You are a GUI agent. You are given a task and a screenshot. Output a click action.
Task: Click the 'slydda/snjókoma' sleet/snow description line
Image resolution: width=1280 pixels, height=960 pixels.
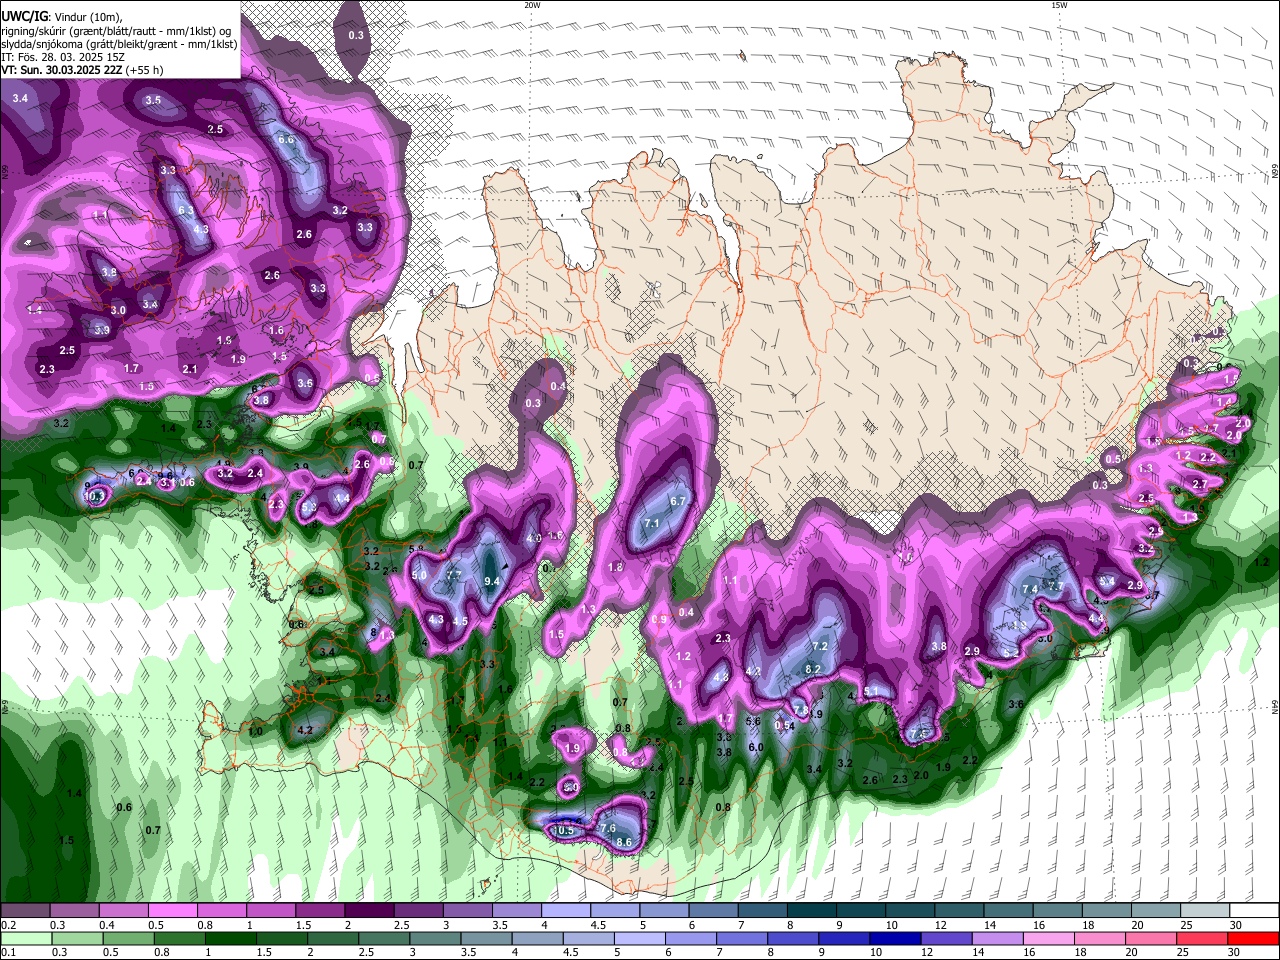coord(119,44)
